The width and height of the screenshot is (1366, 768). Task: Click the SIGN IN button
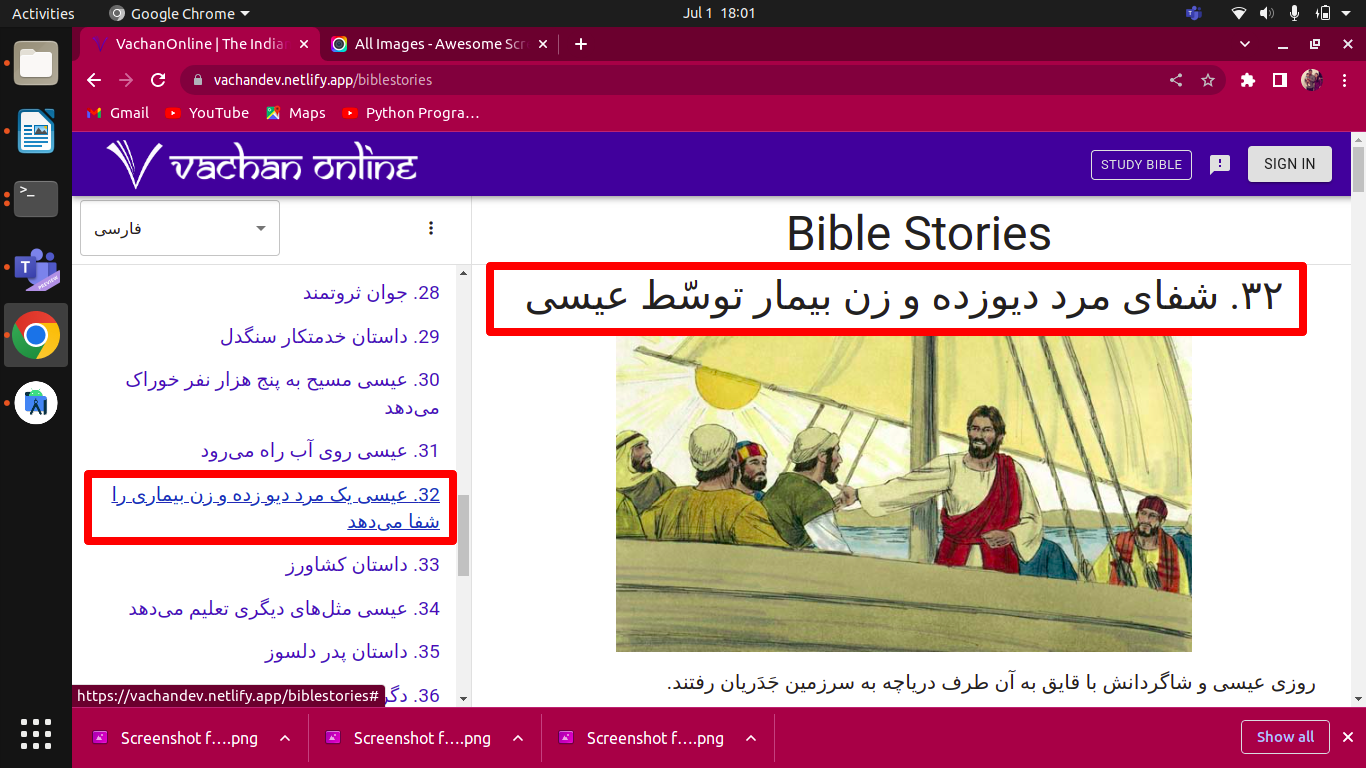[1289, 163]
